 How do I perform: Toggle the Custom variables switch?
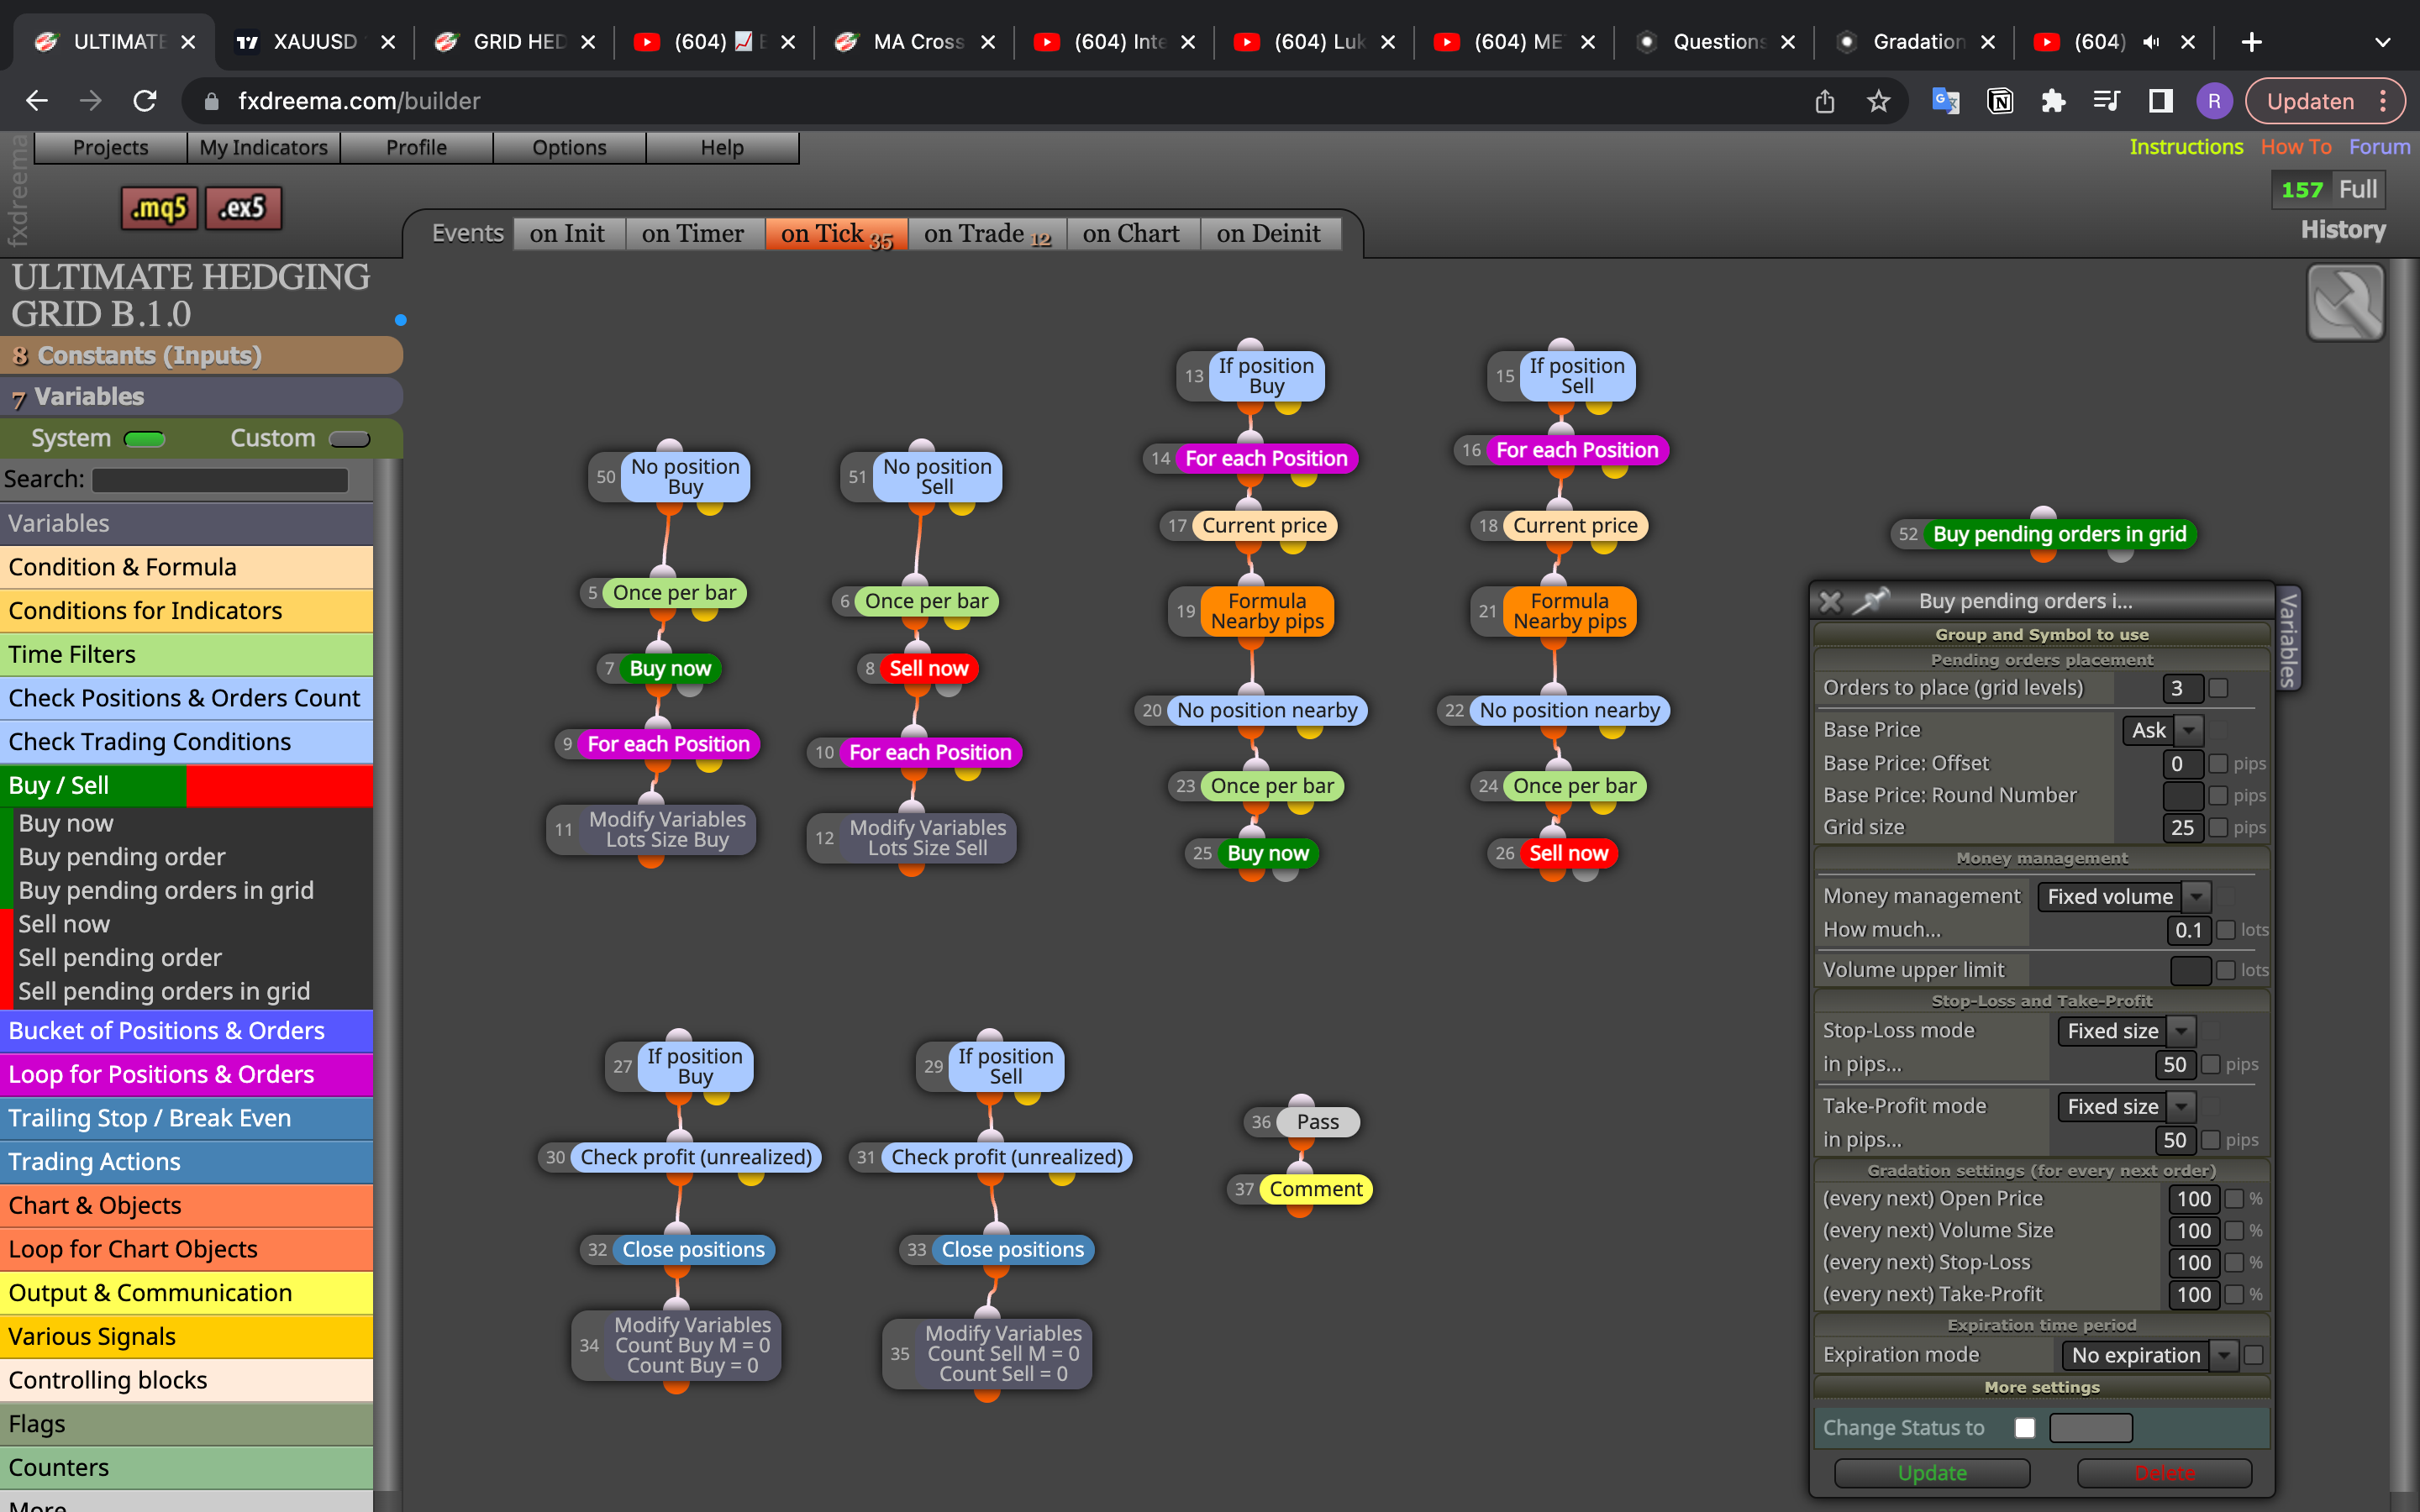[349, 439]
